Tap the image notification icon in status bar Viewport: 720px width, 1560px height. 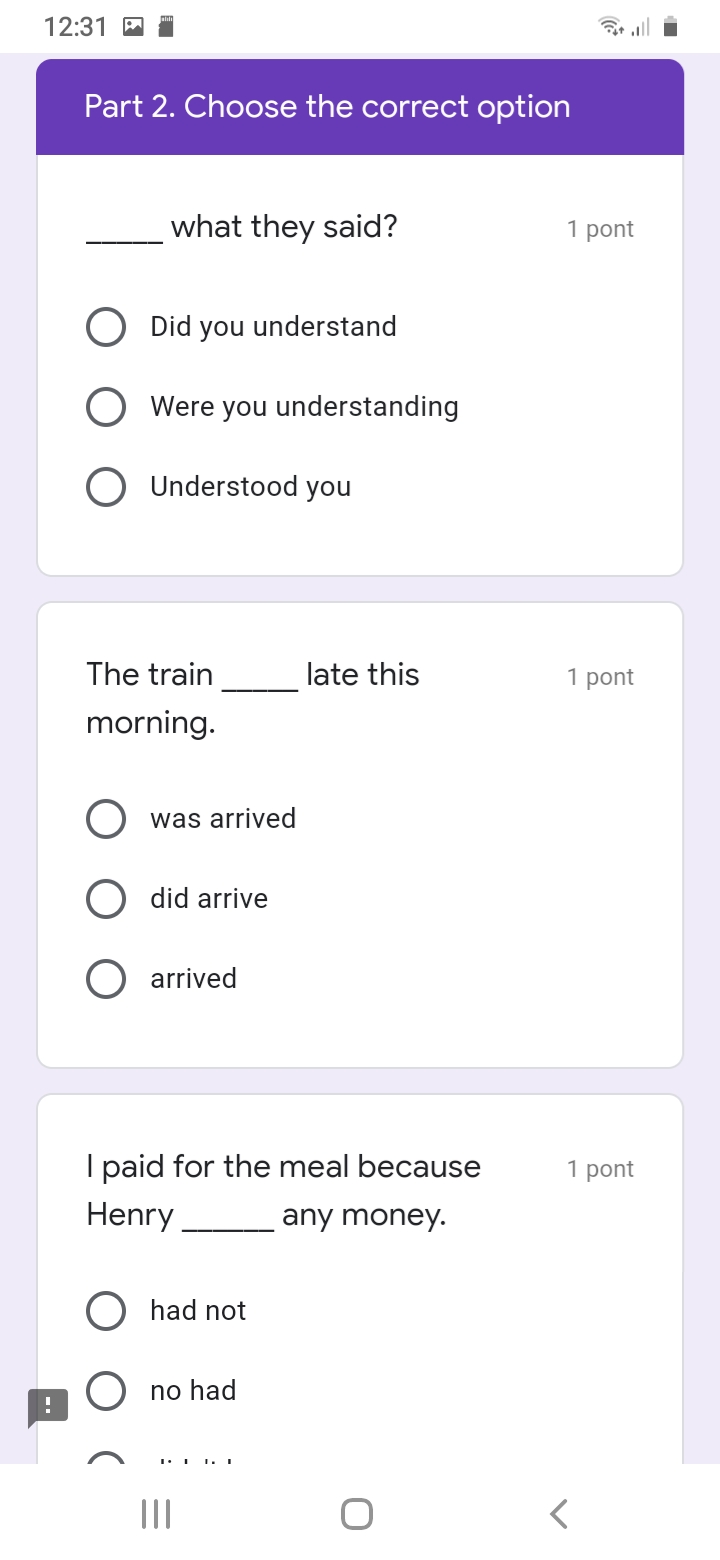coord(133,28)
